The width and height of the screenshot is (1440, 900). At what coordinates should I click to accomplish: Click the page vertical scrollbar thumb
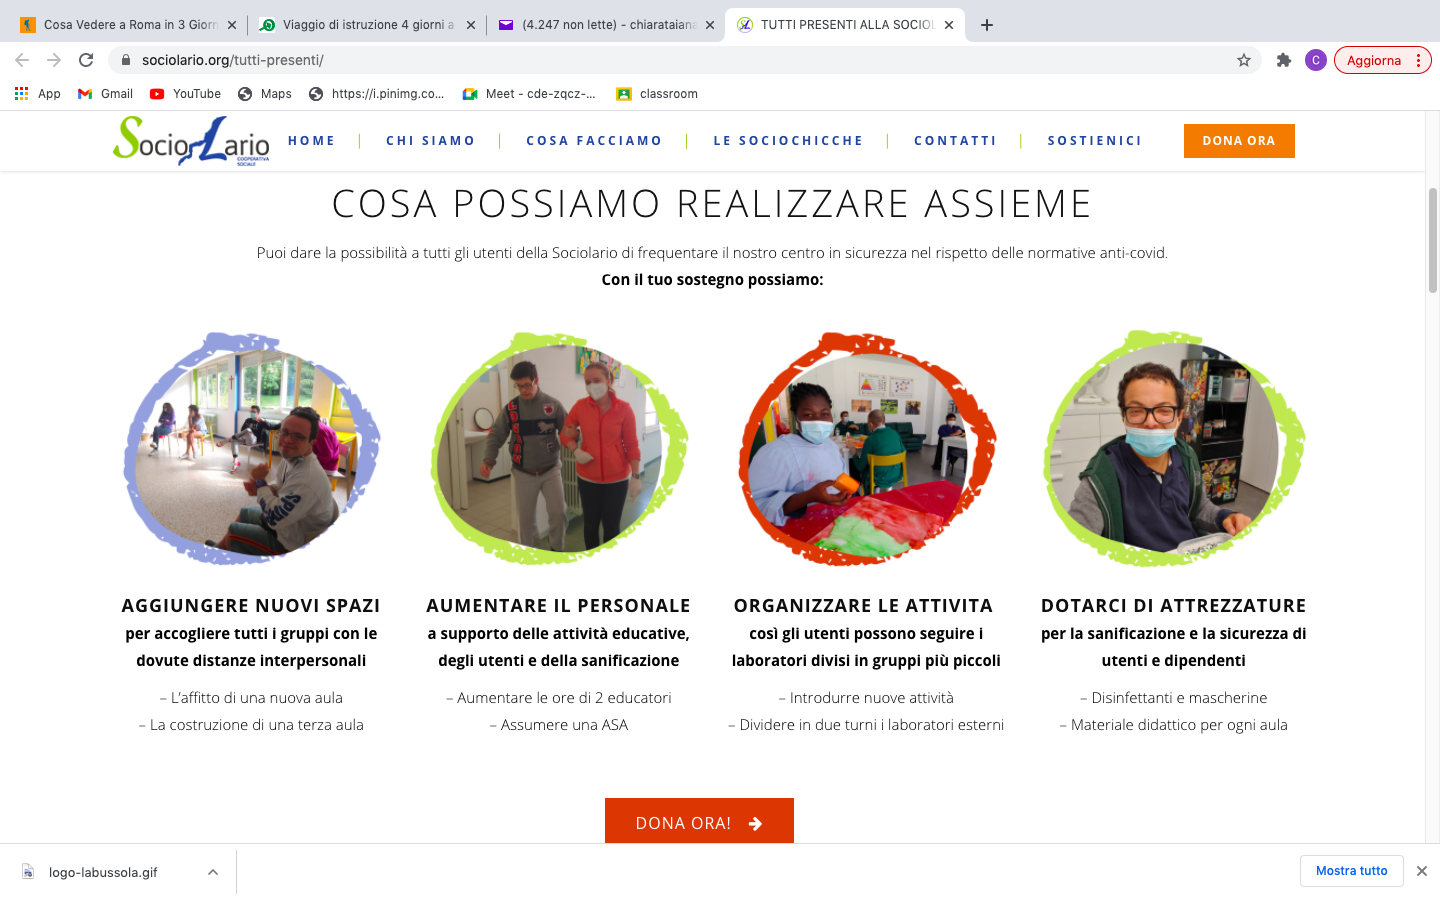[x=1432, y=240]
